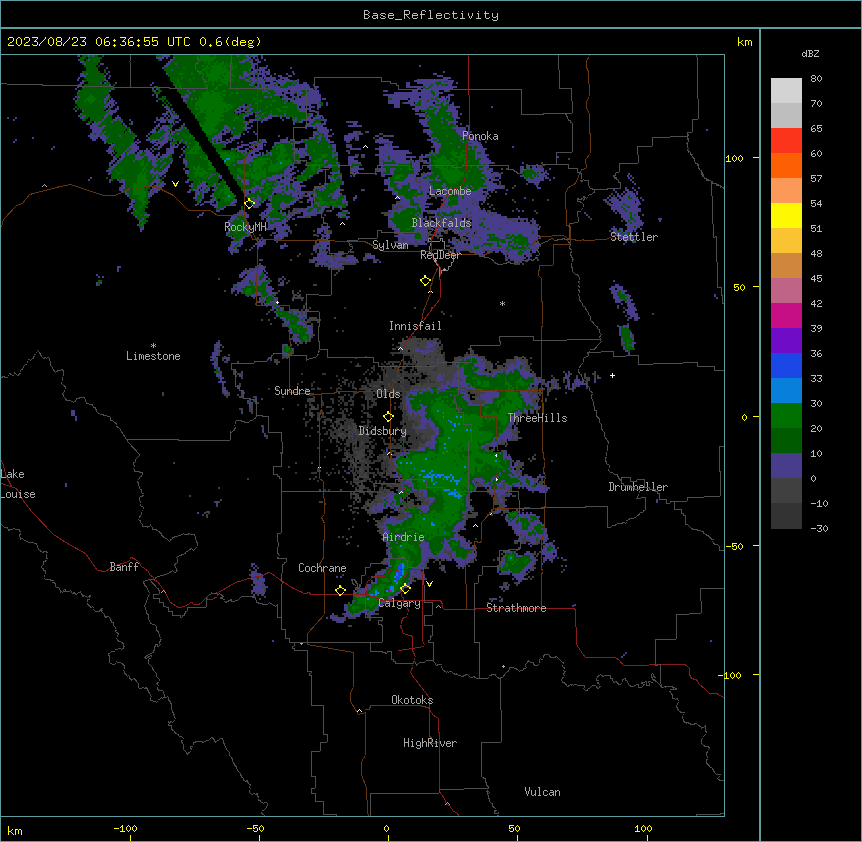Image resolution: width=862 pixels, height=842 pixels.
Task: Click the yellow diamond marker south of RedDeer
Action: [x=425, y=281]
